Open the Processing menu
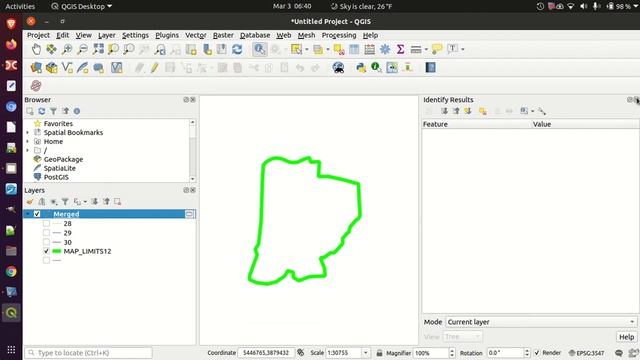Image resolution: width=640 pixels, height=360 pixels. [x=339, y=35]
